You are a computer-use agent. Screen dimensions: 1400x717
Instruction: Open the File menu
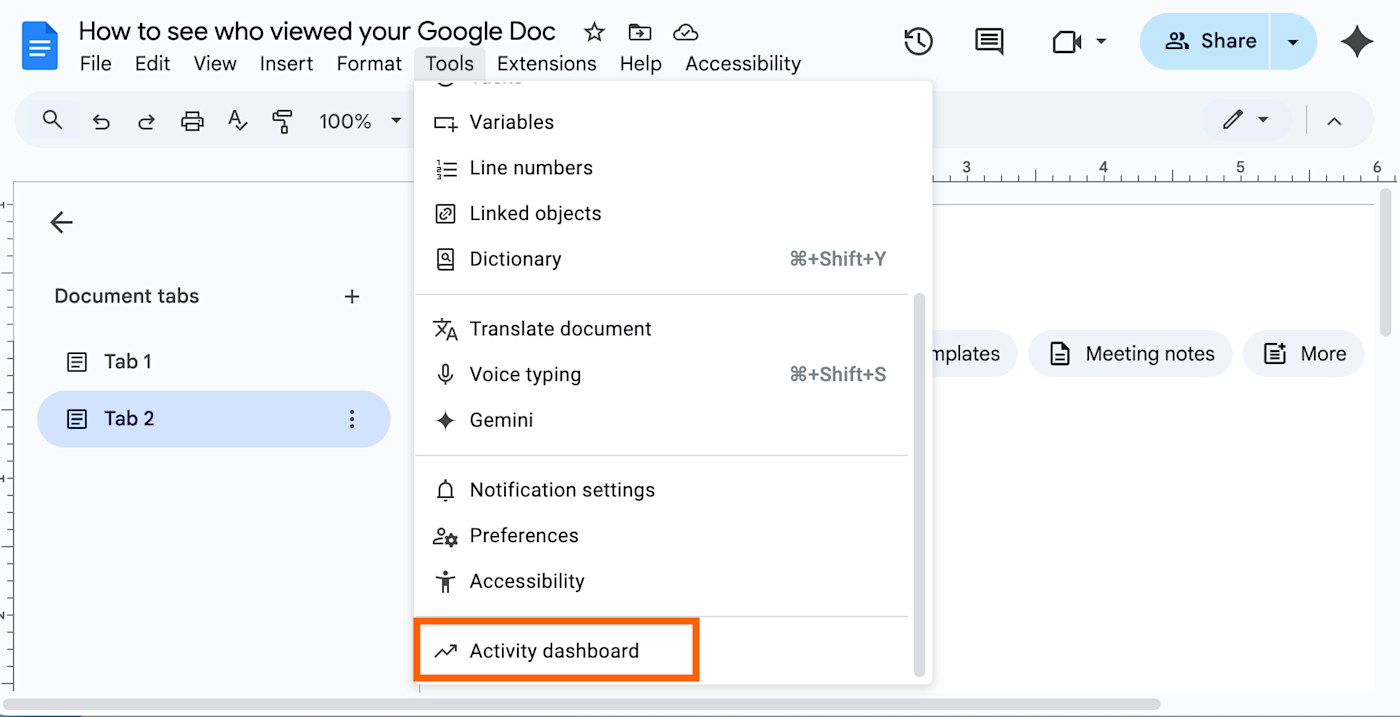(96, 63)
